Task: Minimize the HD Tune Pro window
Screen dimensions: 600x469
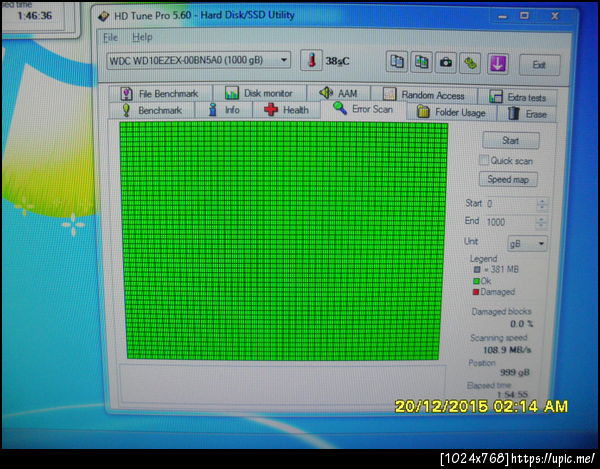Action: [503, 17]
